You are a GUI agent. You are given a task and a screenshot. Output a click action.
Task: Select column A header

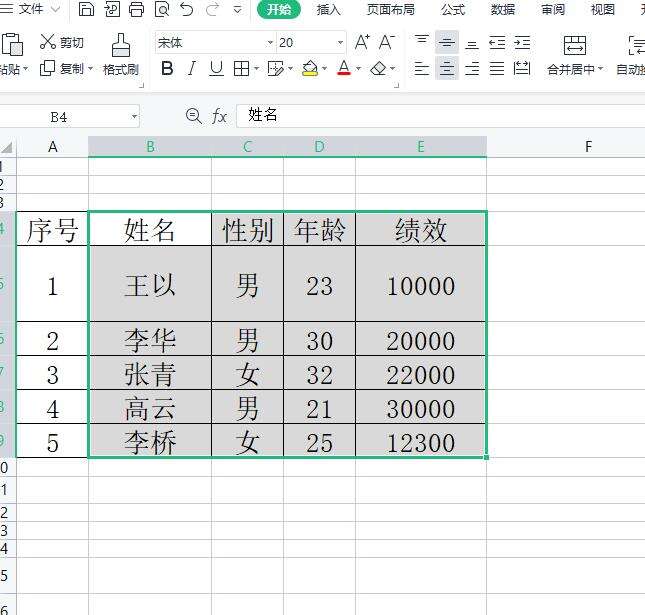pos(52,146)
